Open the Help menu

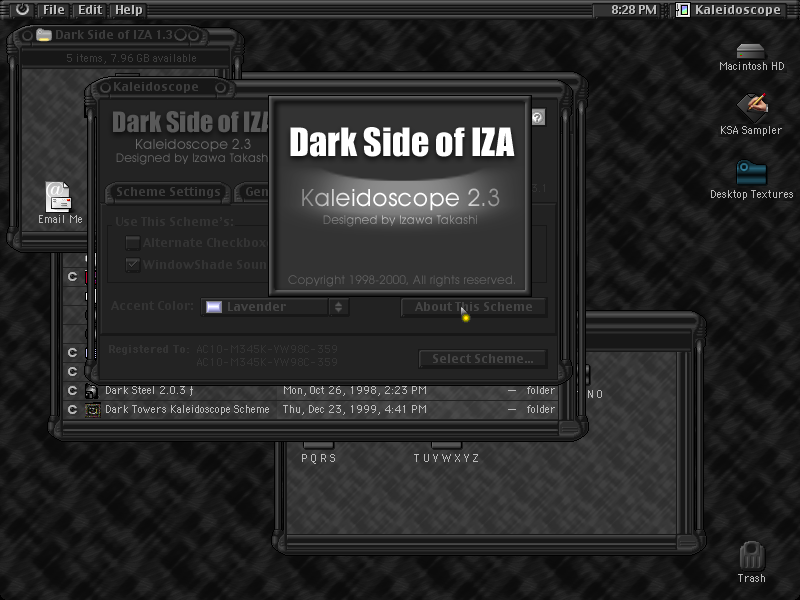129,10
